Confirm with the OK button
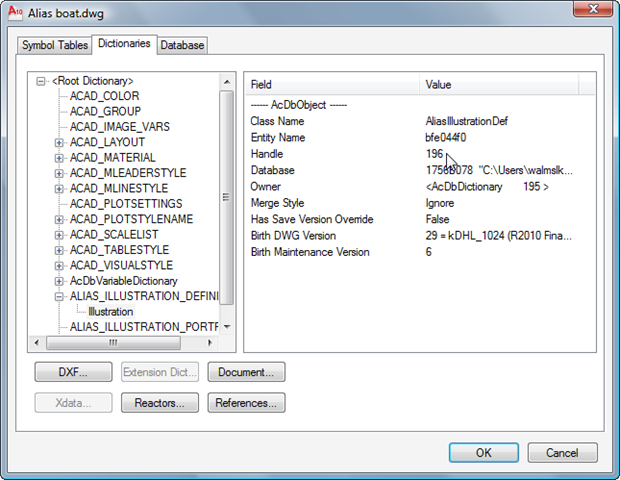620x480 pixels. (x=483, y=453)
